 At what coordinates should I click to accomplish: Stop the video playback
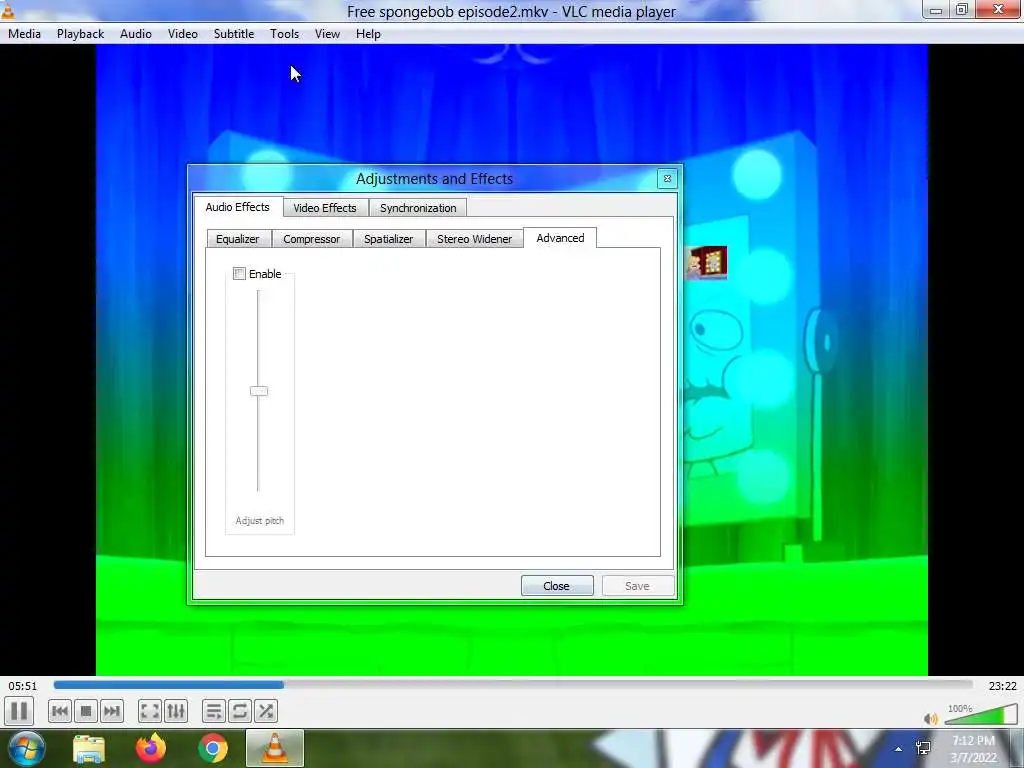pyautogui.click(x=86, y=711)
